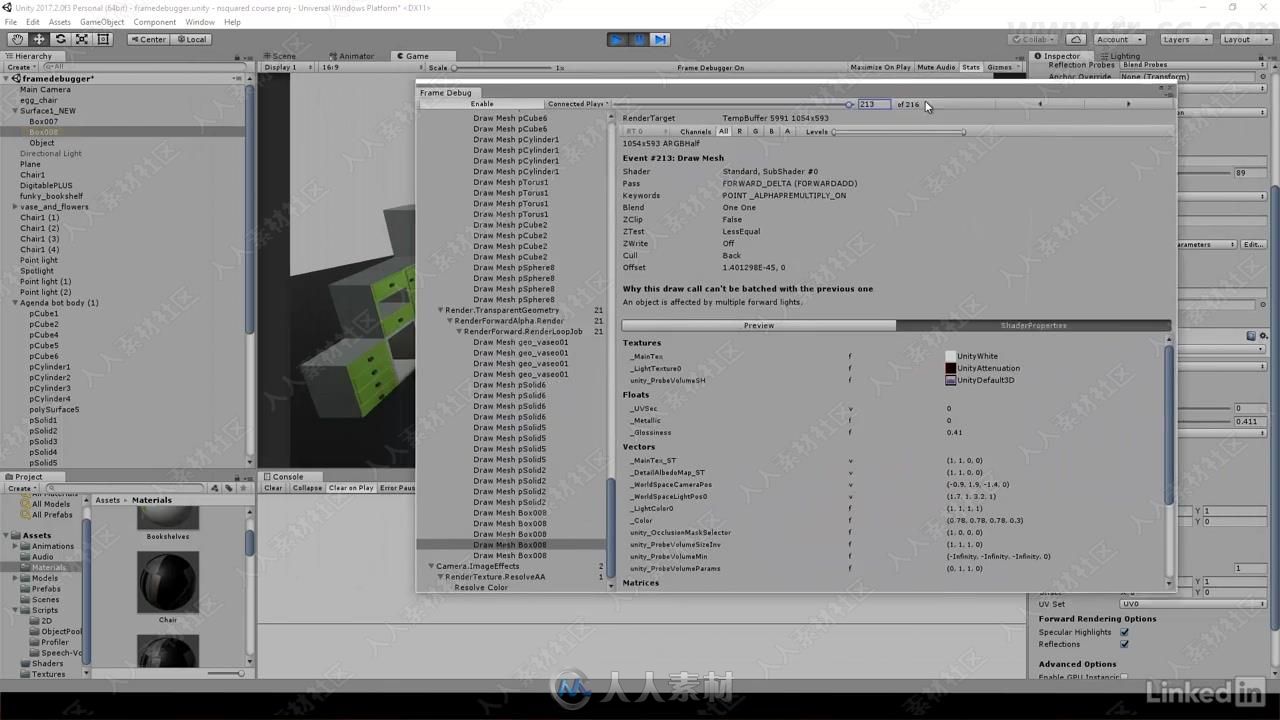
Task: Toggle Local coordinate button
Action: tap(190, 39)
